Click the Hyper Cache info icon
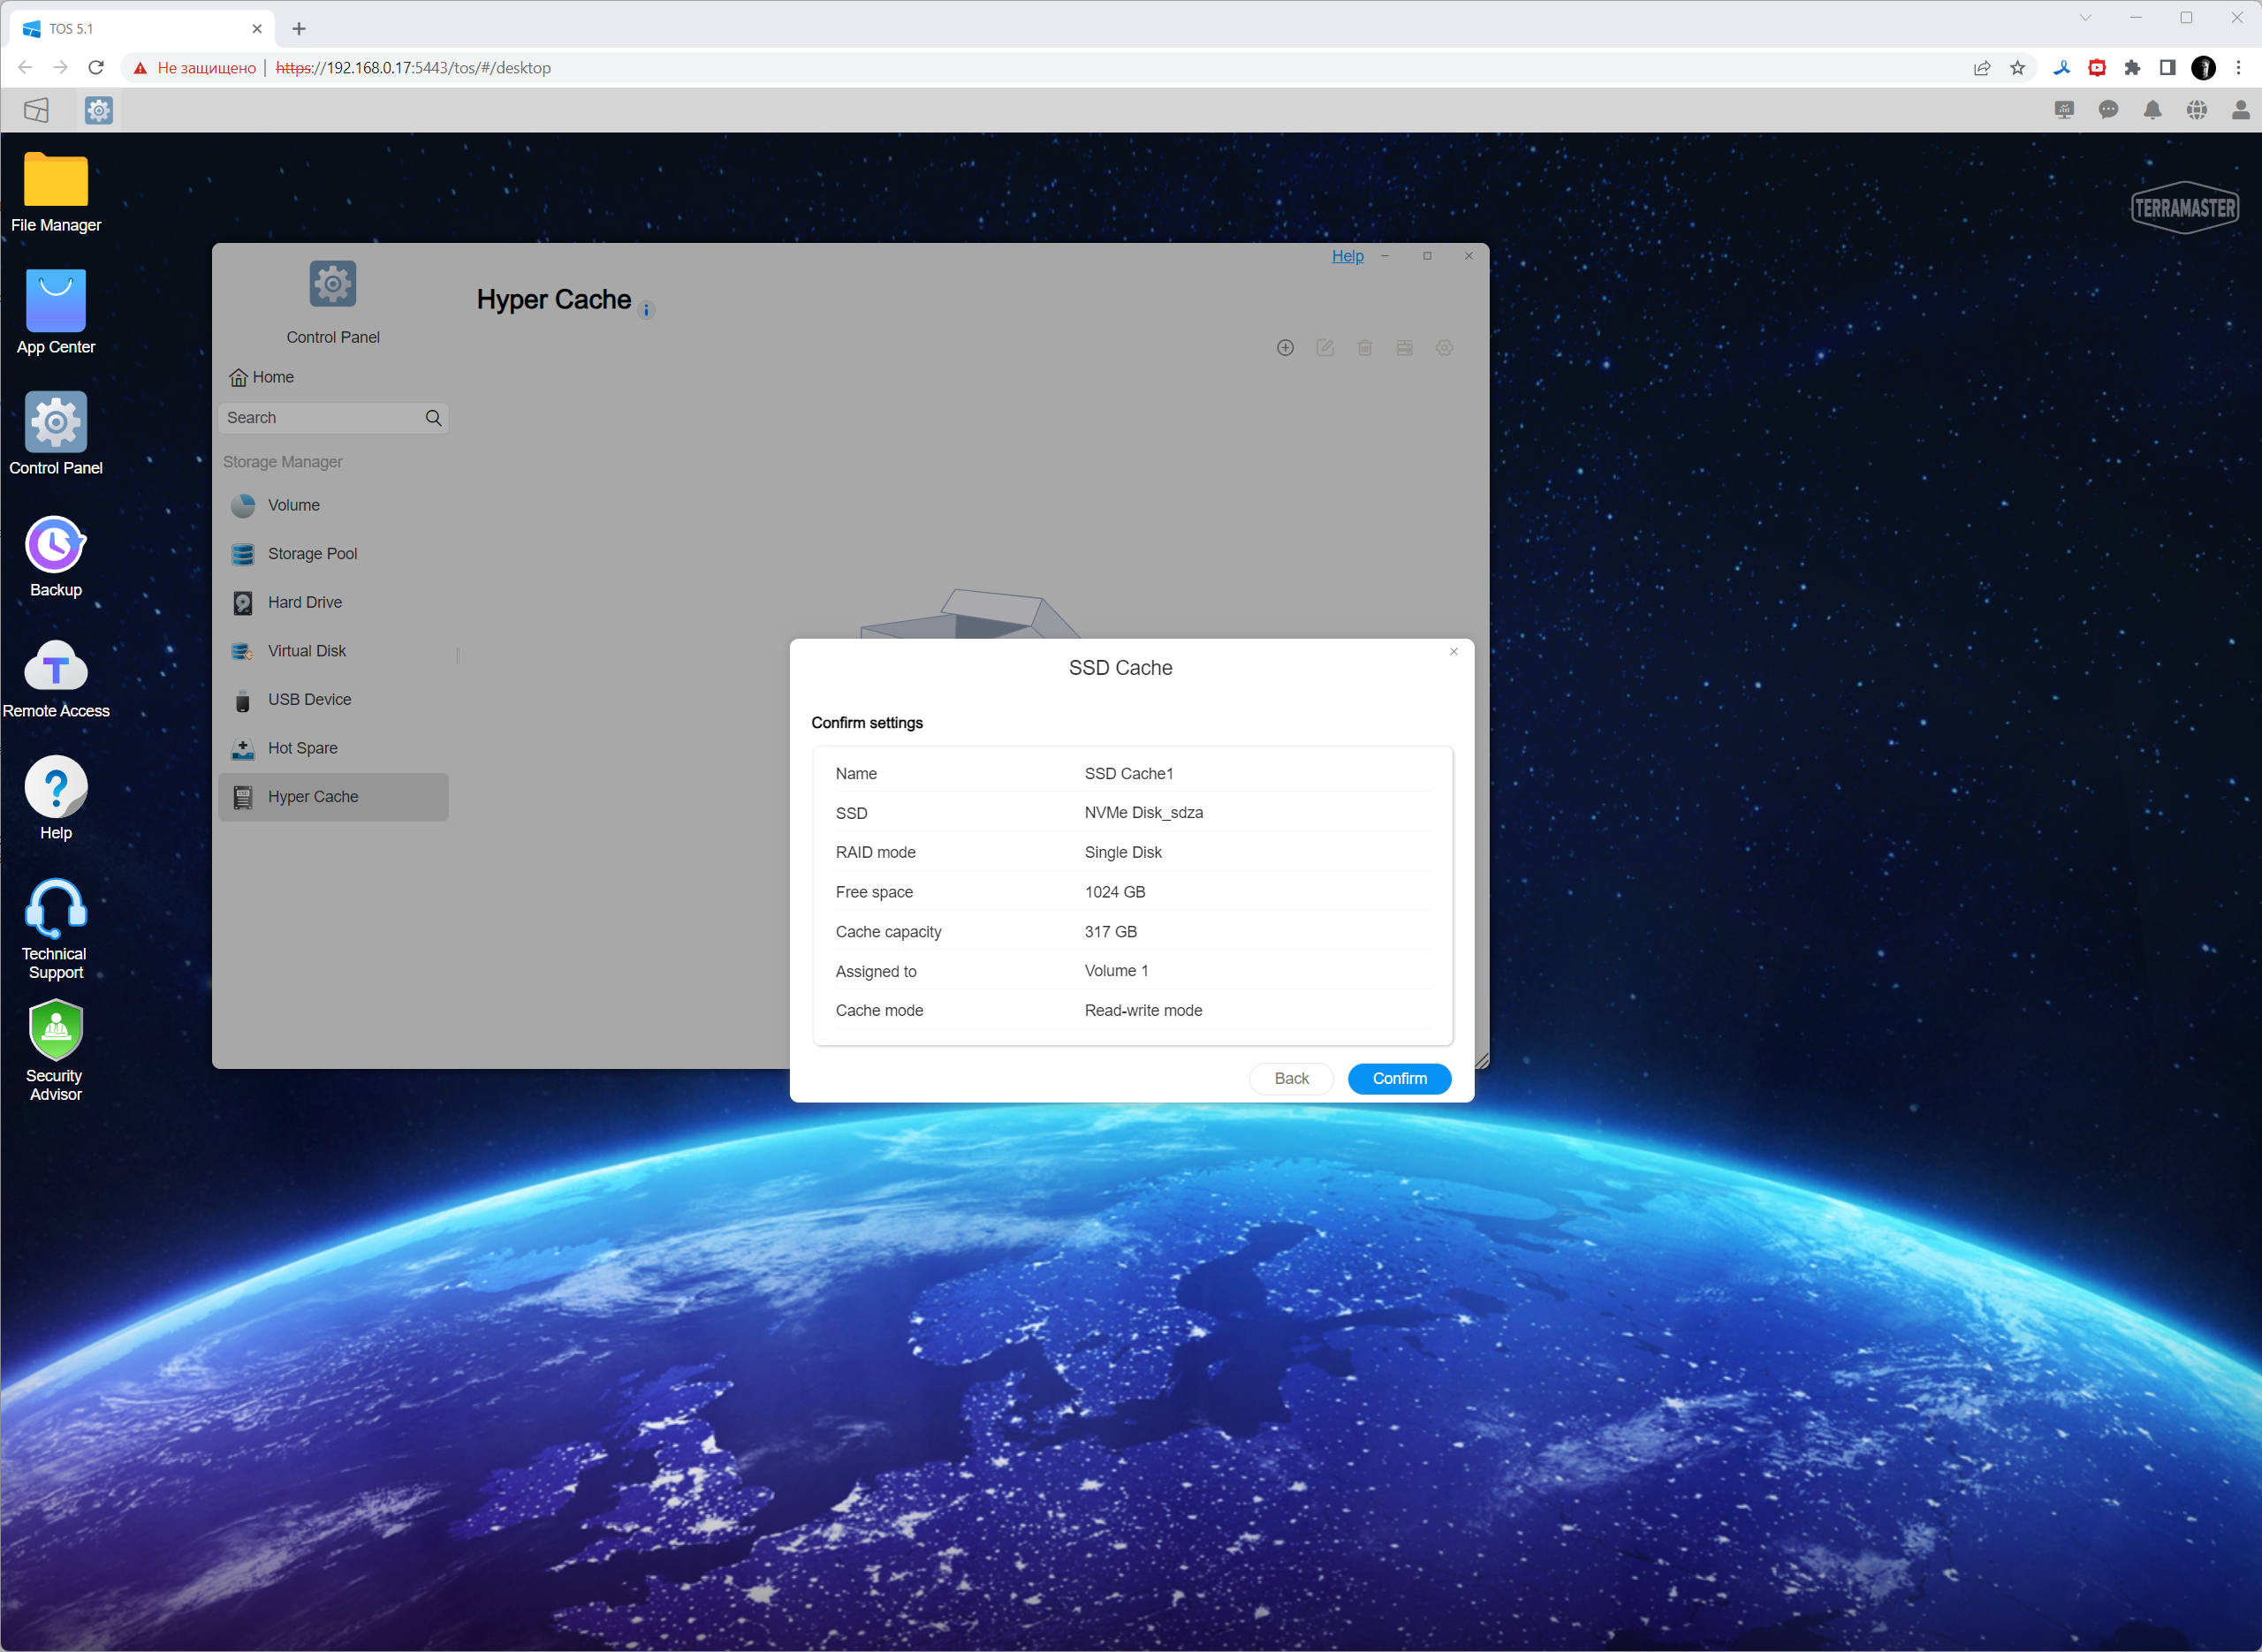 tap(646, 310)
